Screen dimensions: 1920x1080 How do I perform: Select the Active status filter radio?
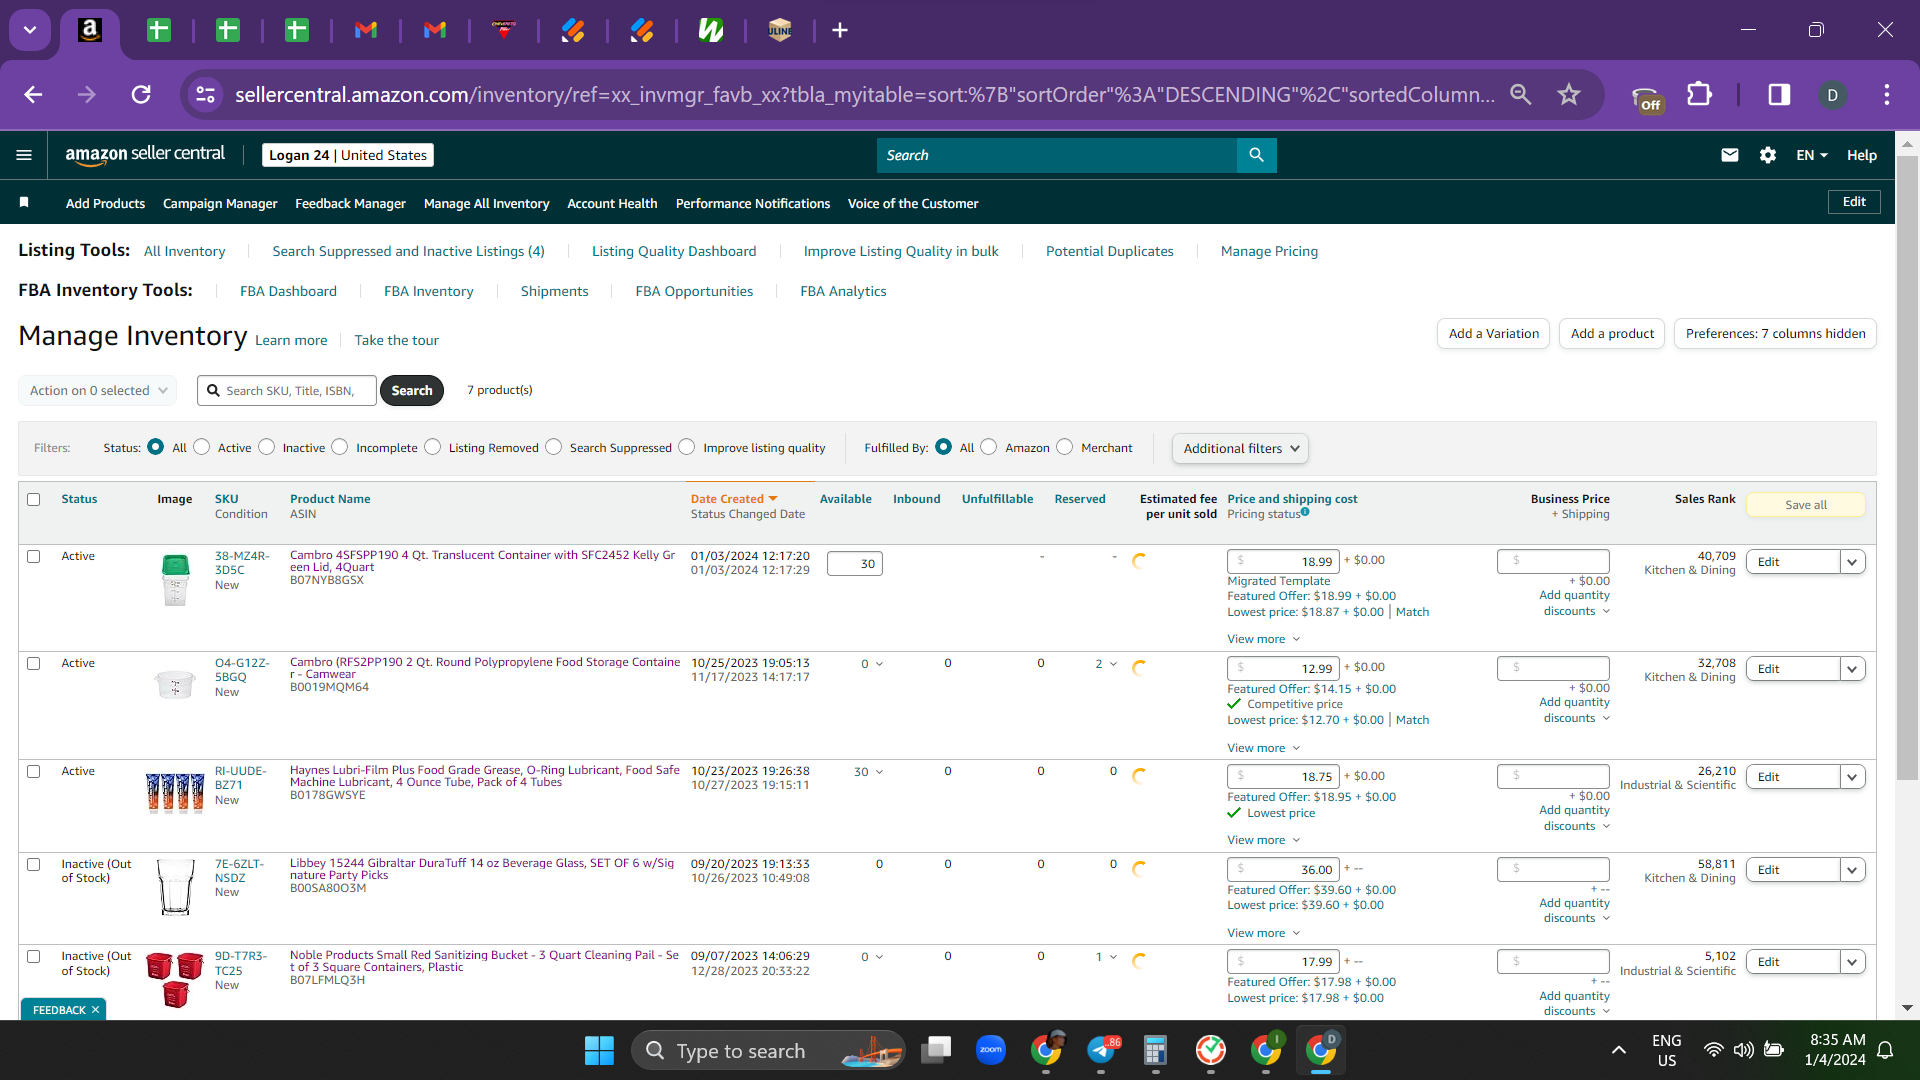[202, 447]
